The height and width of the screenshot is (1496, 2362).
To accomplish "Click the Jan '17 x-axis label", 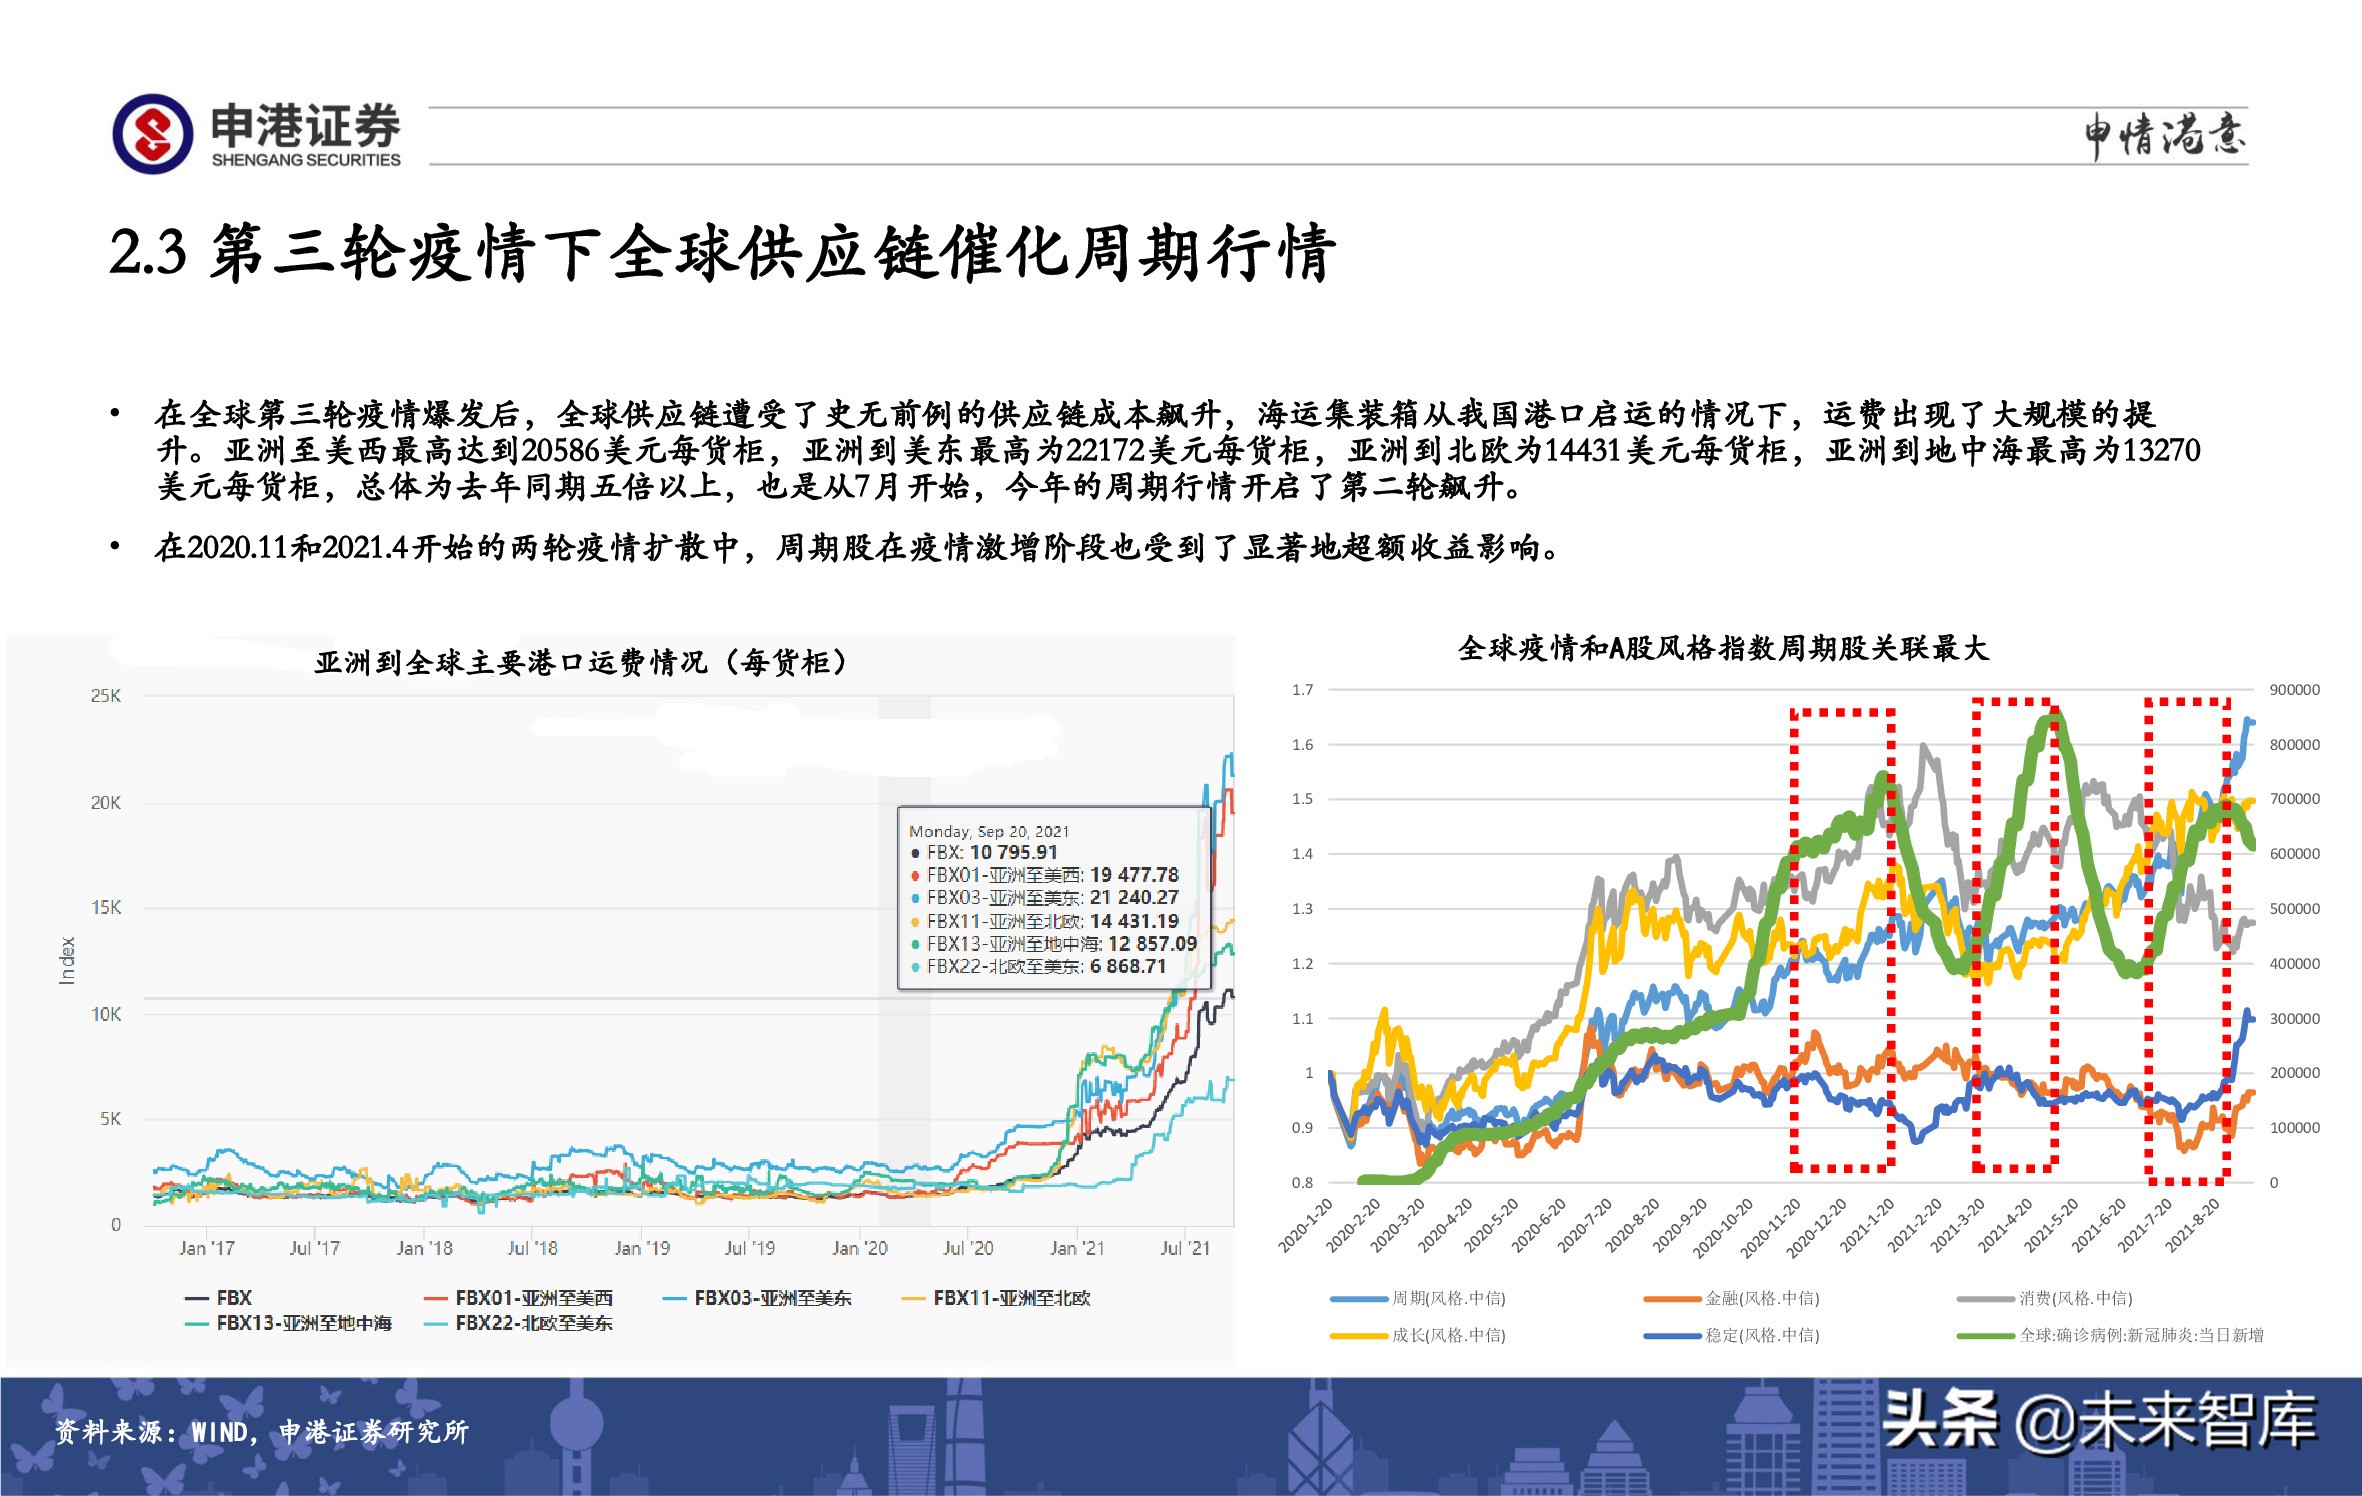I will pyautogui.click(x=207, y=1249).
